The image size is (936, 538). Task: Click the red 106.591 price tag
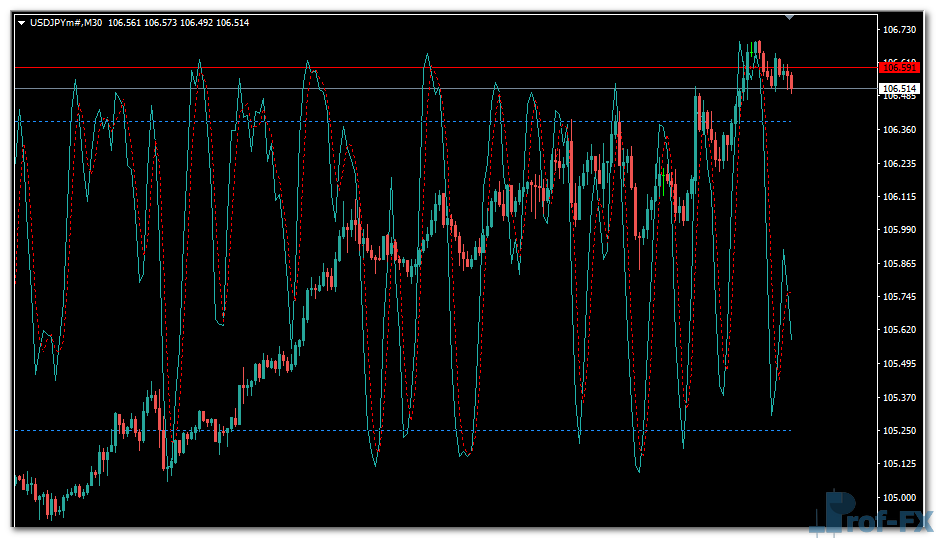pyautogui.click(x=899, y=67)
